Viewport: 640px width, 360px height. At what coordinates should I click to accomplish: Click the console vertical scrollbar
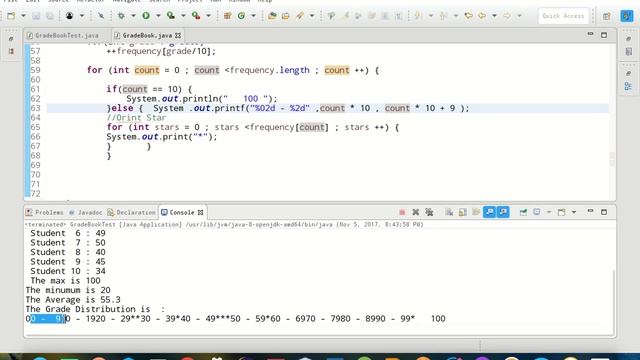[613, 302]
